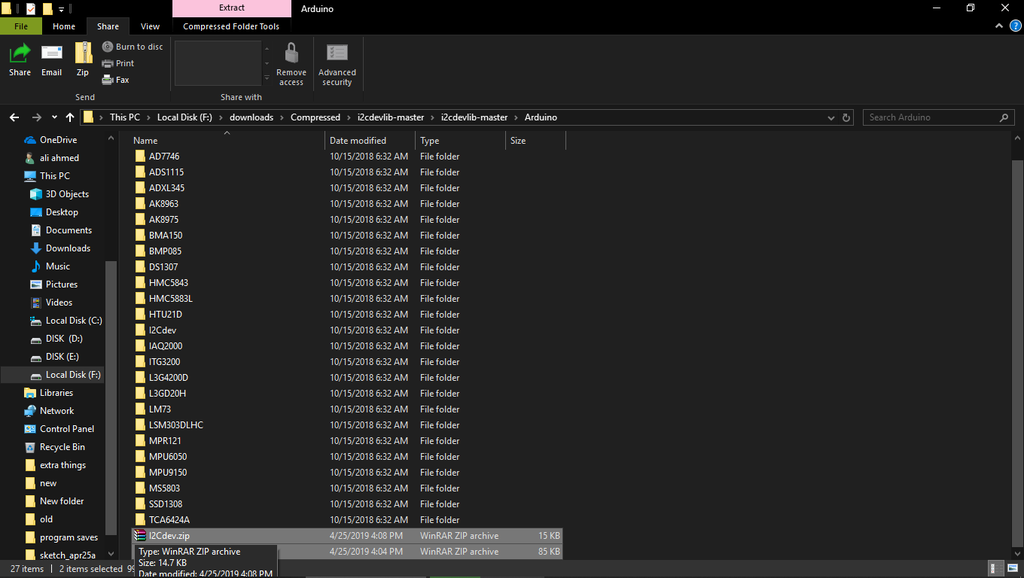This screenshot has height=578, width=1024.
Task: Open Advanced security settings
Action: pos(337,64)
